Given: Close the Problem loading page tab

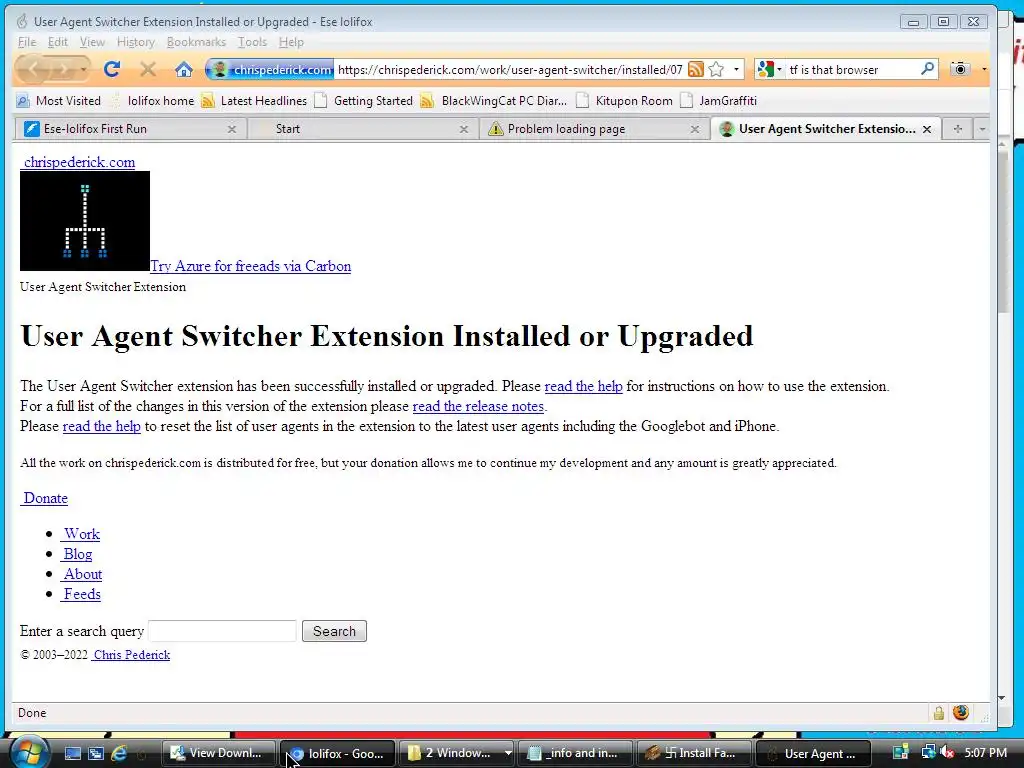Looking at the screenshot, I should pyautogui.click(x=695, y=129).
